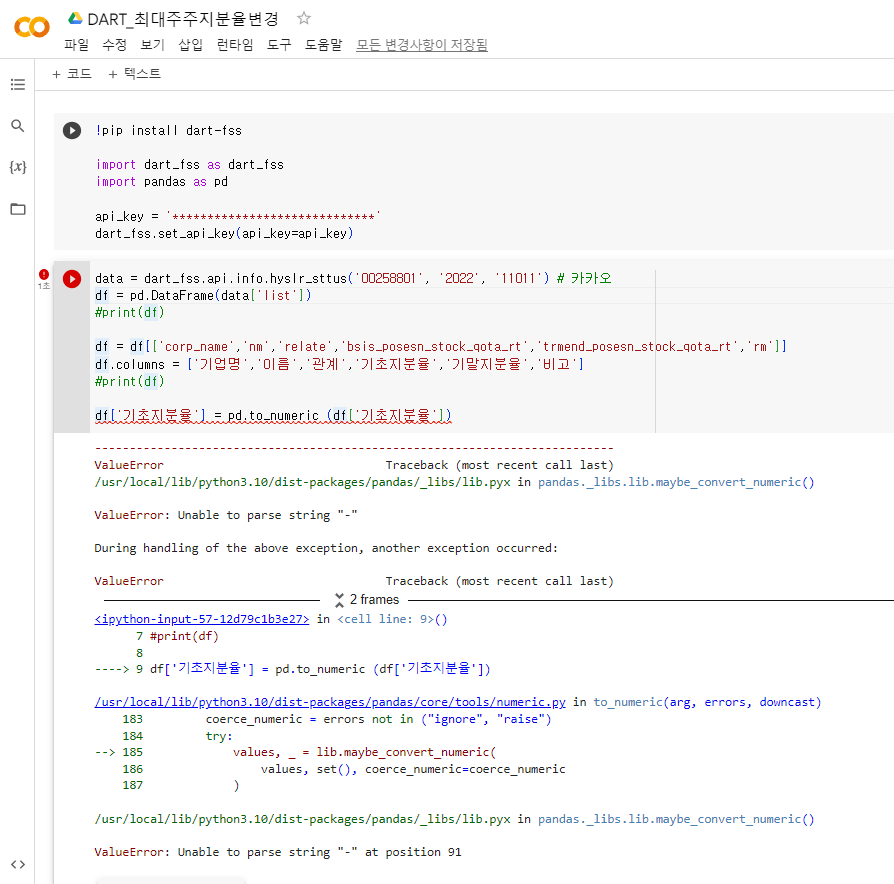Click the notebook title 'DART_최대주주지분율변경'
This screenshot has width=894, height=884.
183,19
